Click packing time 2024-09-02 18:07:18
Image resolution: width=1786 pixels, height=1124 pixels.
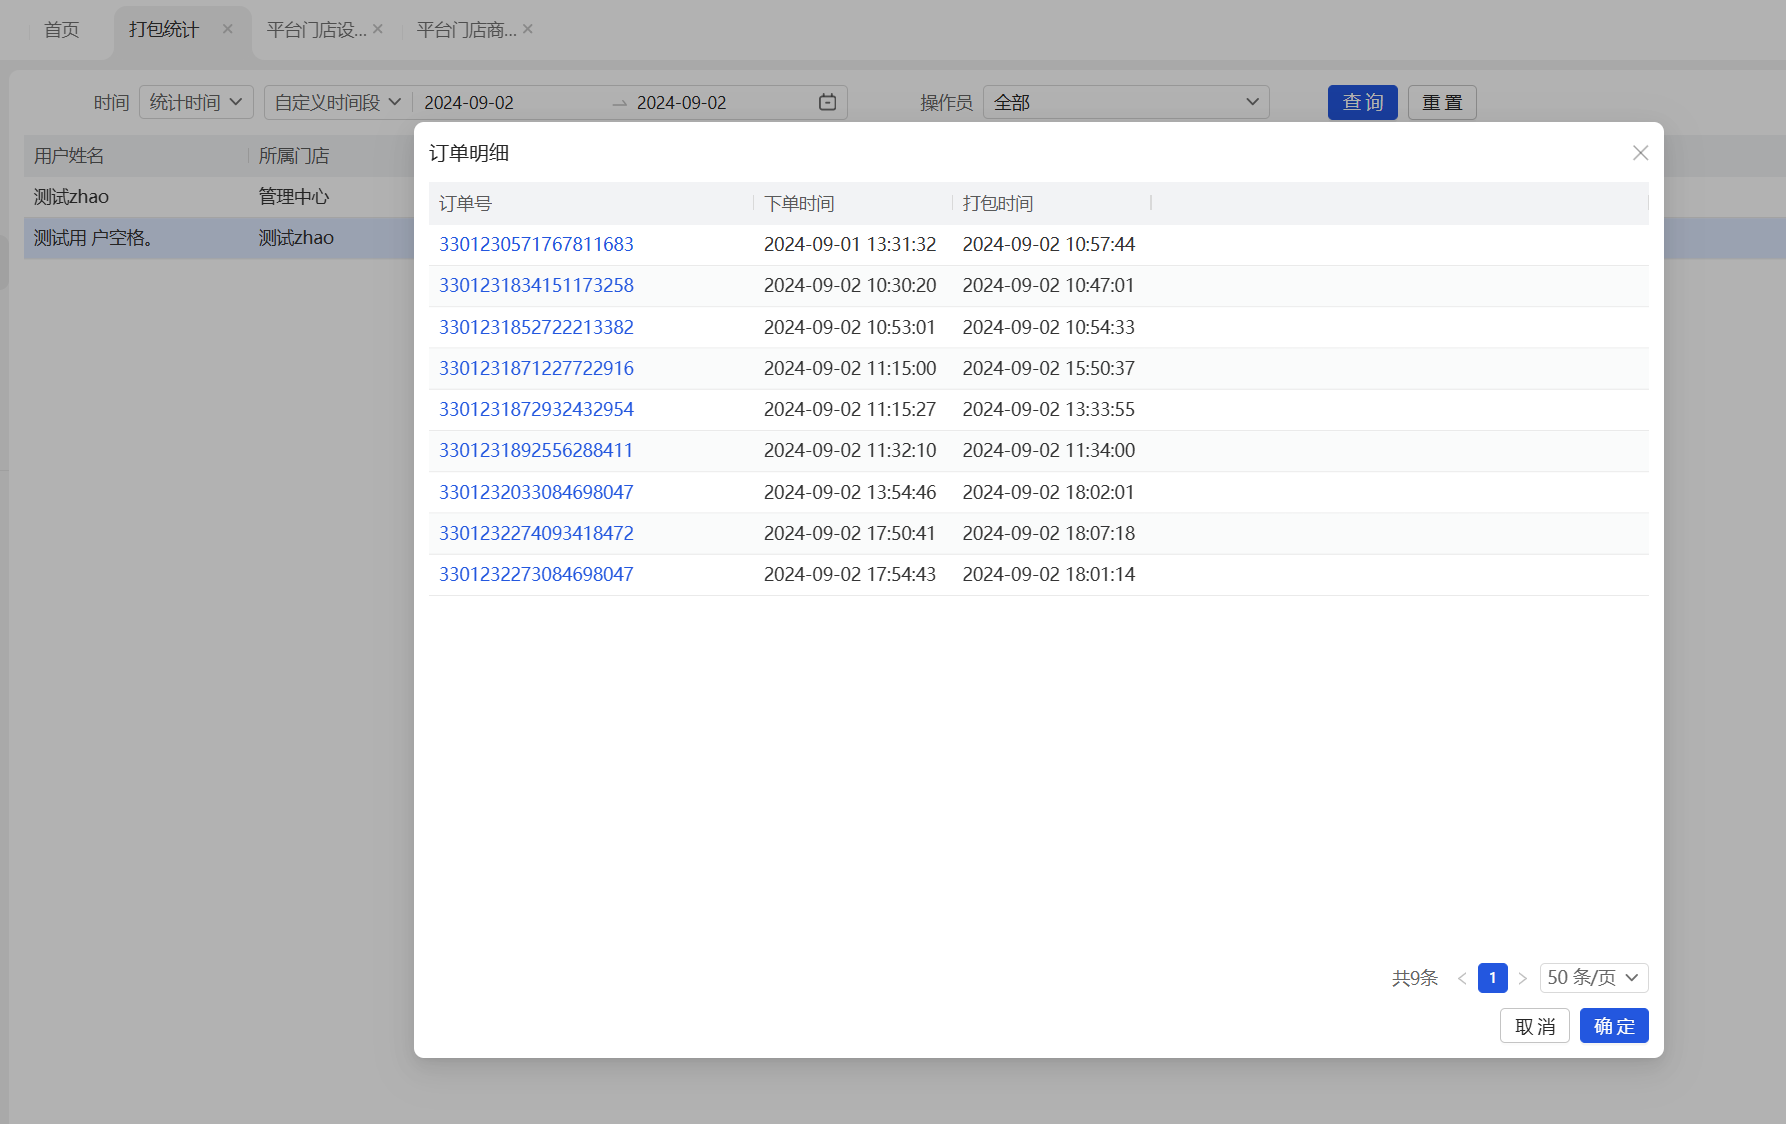coord(1049,533)
